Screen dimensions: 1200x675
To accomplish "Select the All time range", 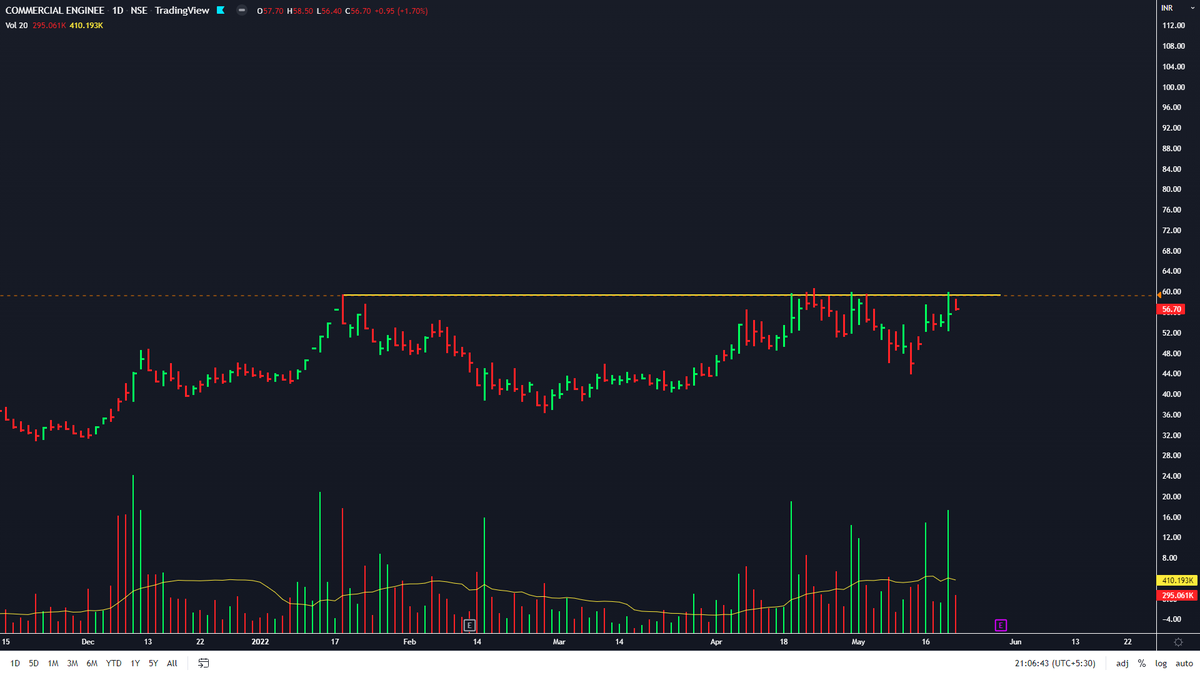I will [172, 662].
